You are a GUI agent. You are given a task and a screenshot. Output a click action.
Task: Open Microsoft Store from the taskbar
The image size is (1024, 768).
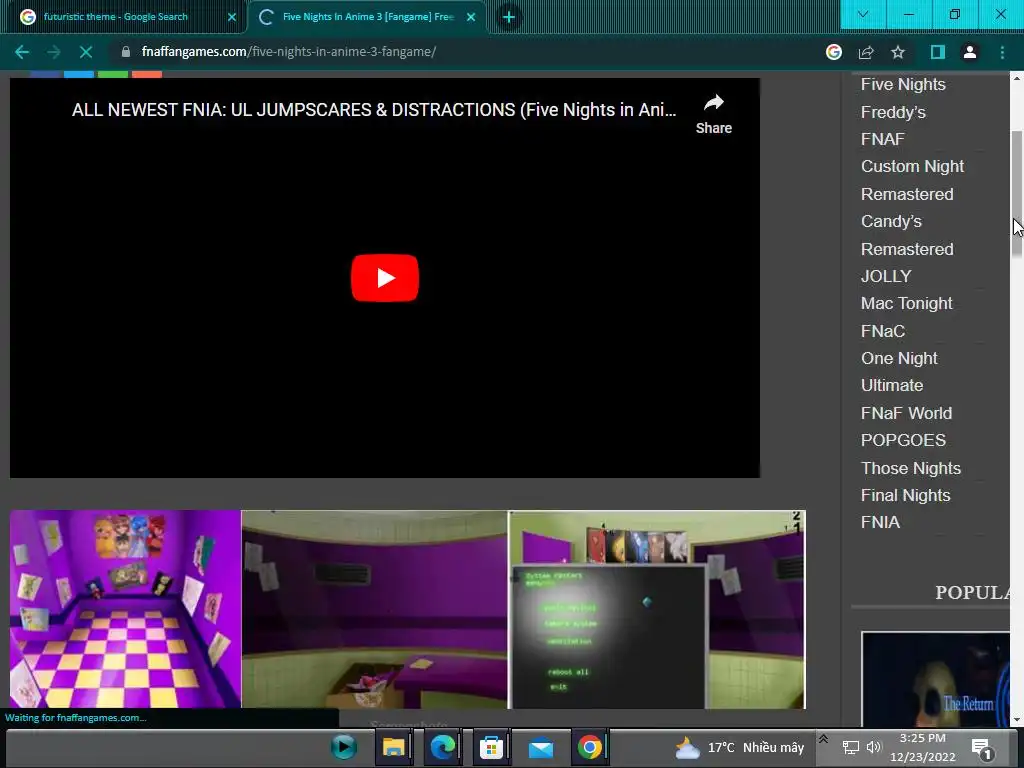(x=491, y=747)
